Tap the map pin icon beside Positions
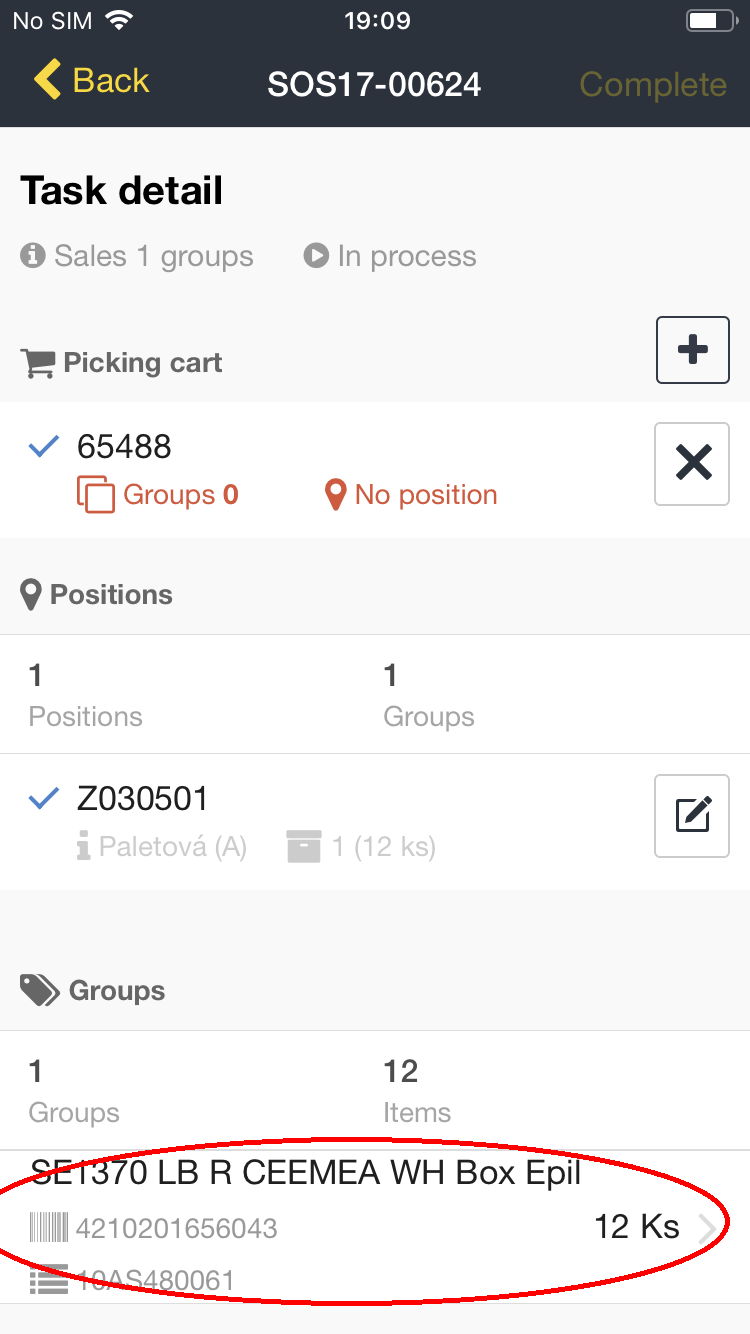The height and width of the screenshot is (1334, 750). 31,595
